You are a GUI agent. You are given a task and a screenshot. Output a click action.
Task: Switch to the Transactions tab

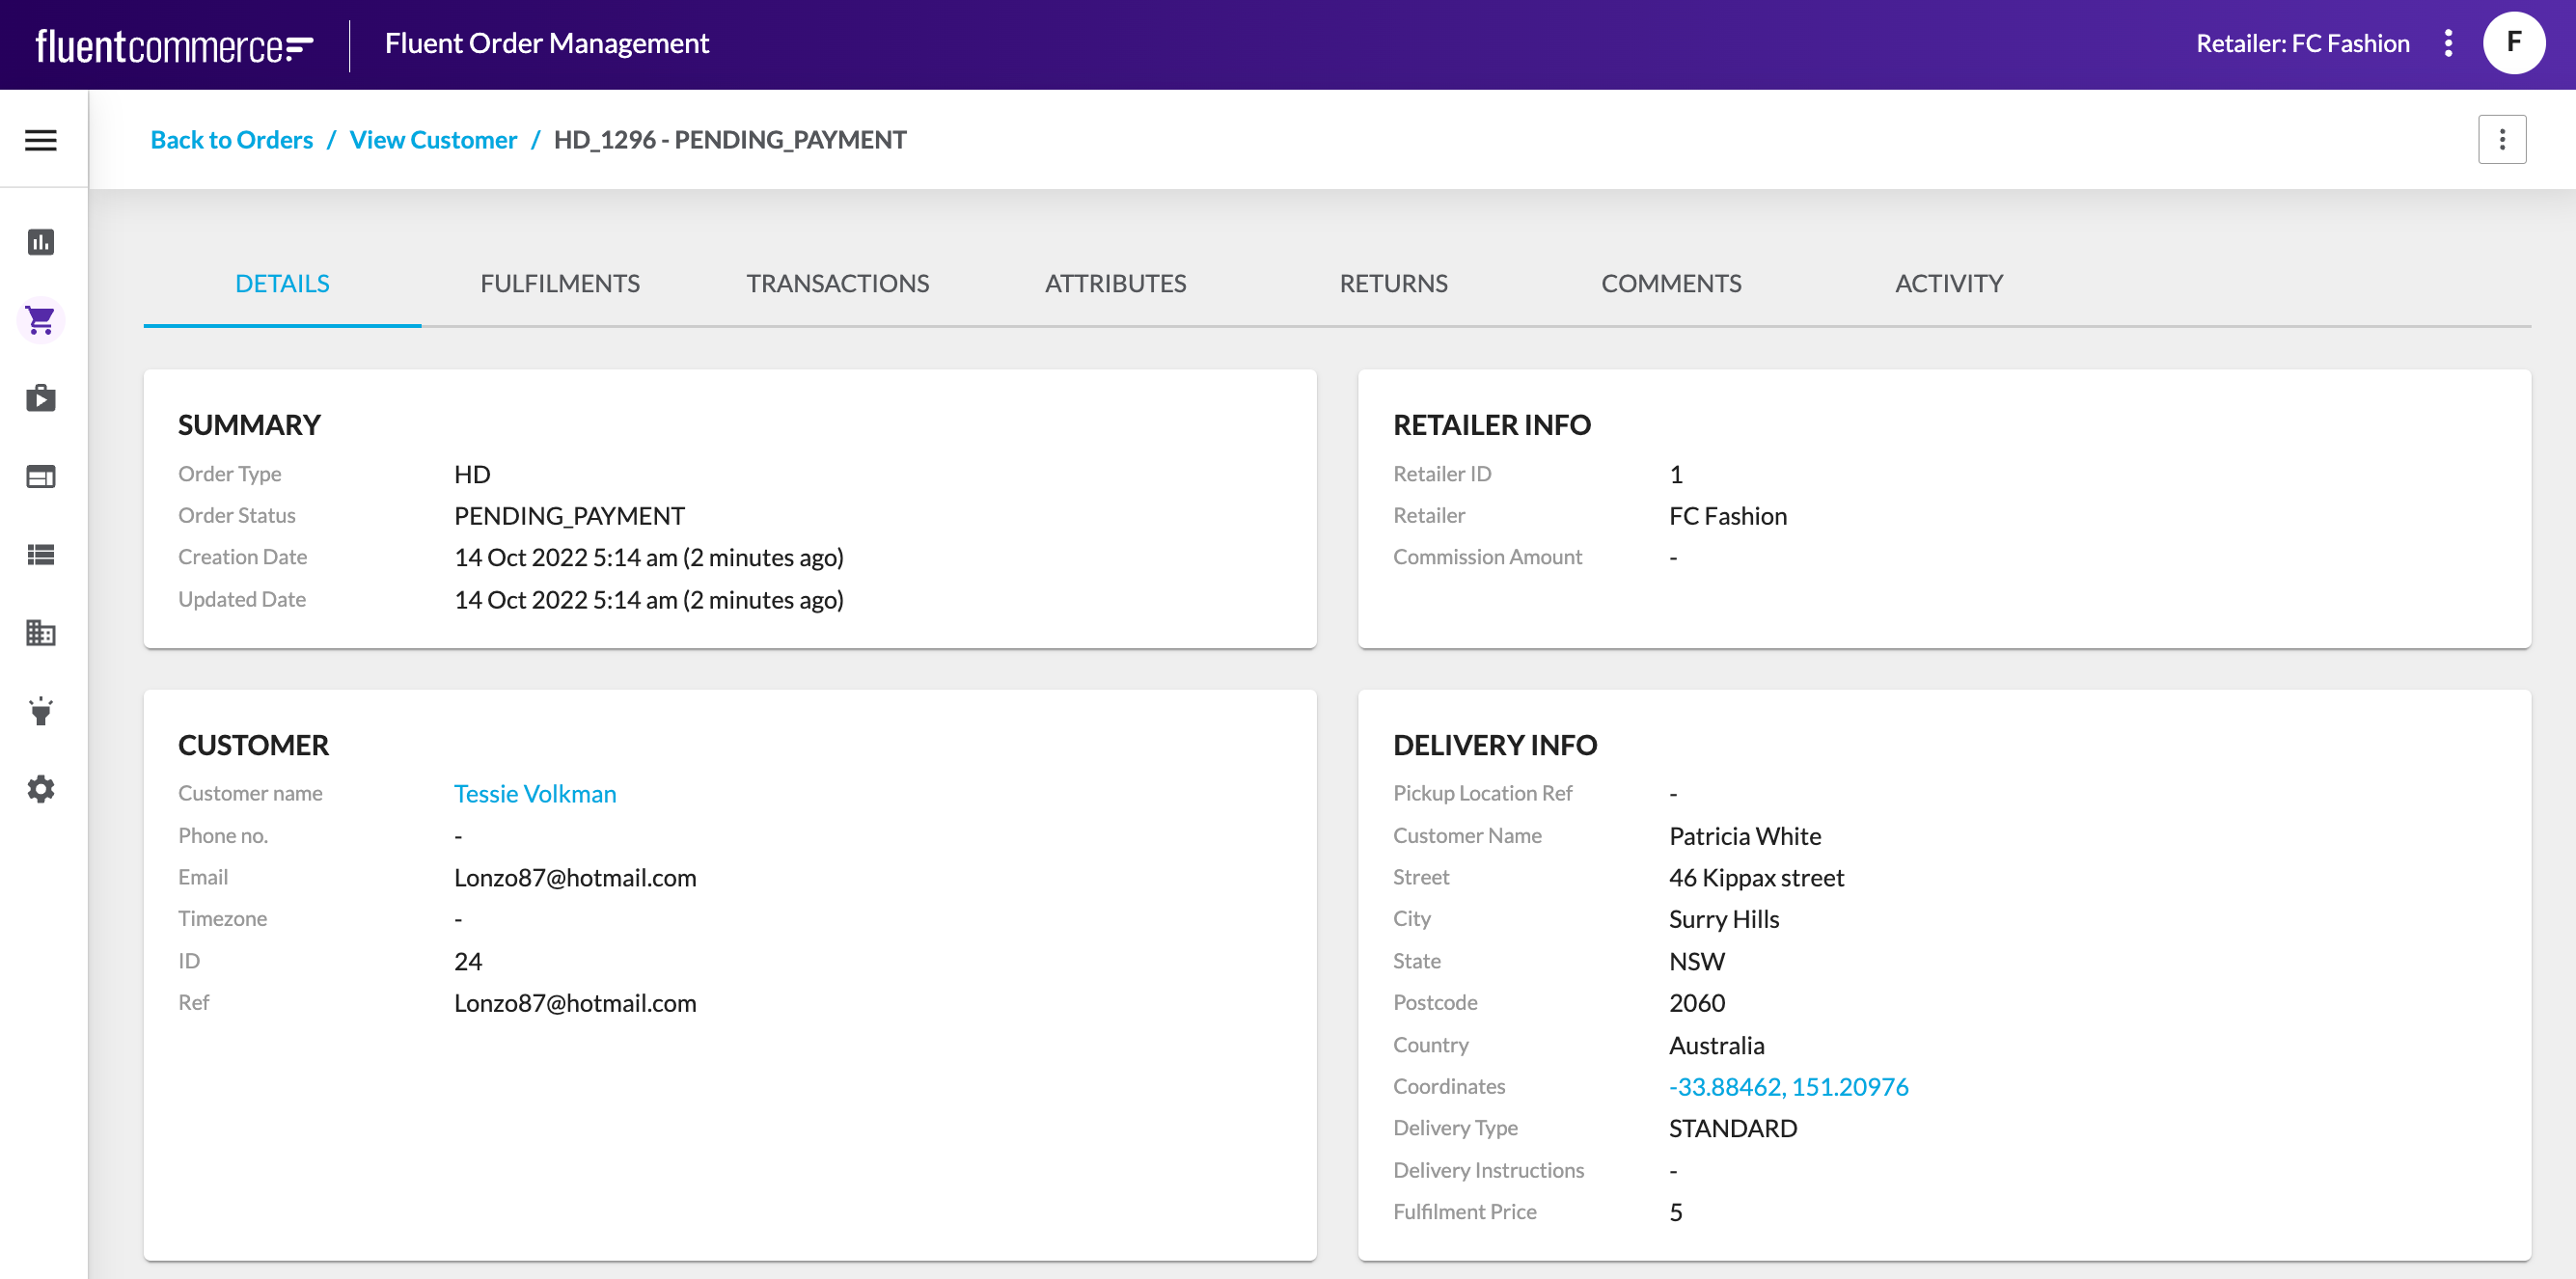pos(837,284)
